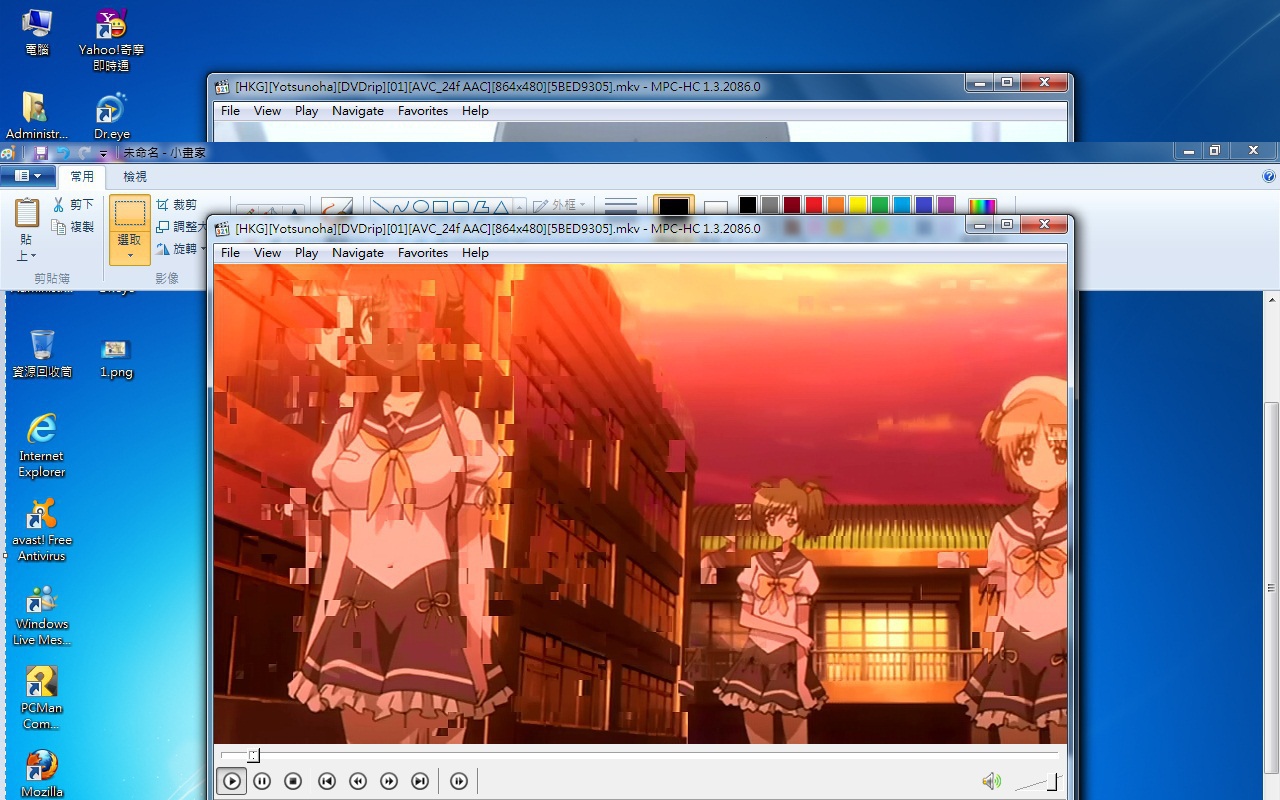Switch to the 檢視 tab in Paint
The image size is (1280, 800).
(x=135, y=177)
